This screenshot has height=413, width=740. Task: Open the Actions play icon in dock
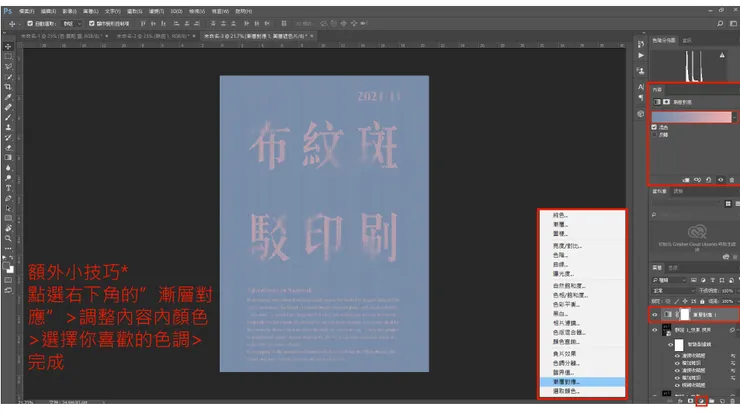(640, 56)
